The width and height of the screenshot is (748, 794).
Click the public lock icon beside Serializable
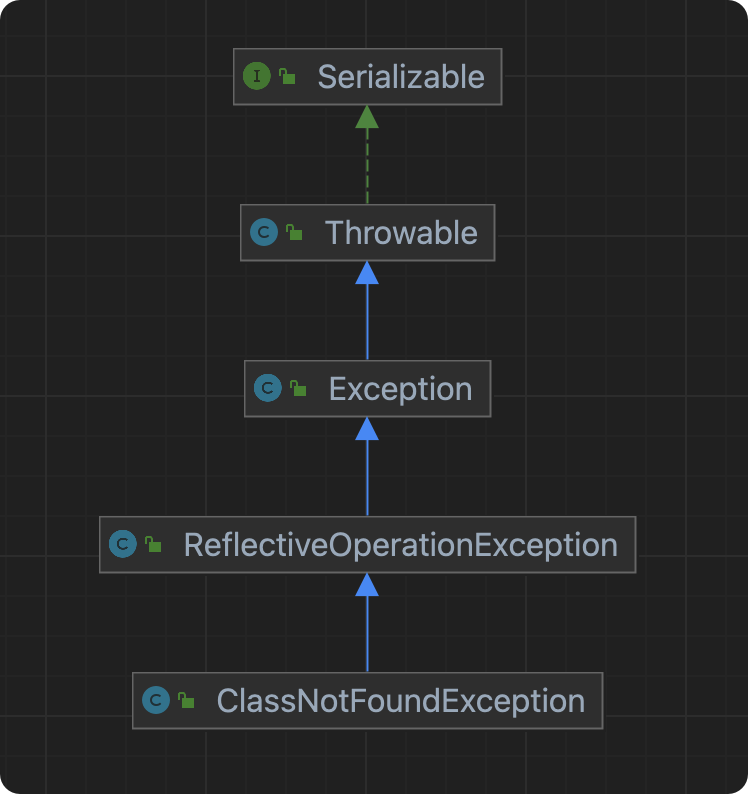pos(287,76)
